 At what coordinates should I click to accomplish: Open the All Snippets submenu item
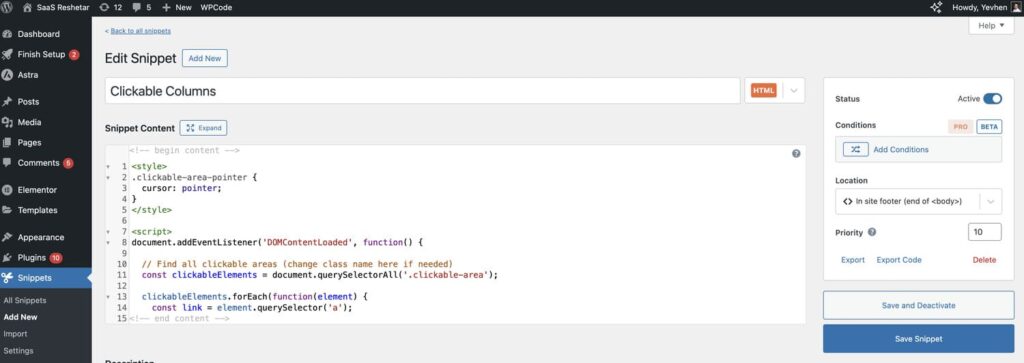point(25,300)
